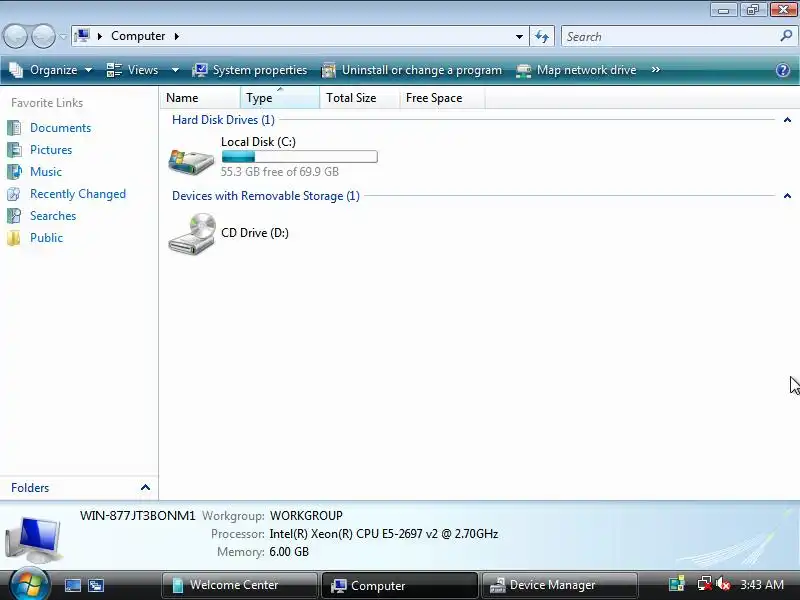Switch to Welcome Center taskbar button
This screenshot has height=600, width=800.
click(x=239, y=585)
